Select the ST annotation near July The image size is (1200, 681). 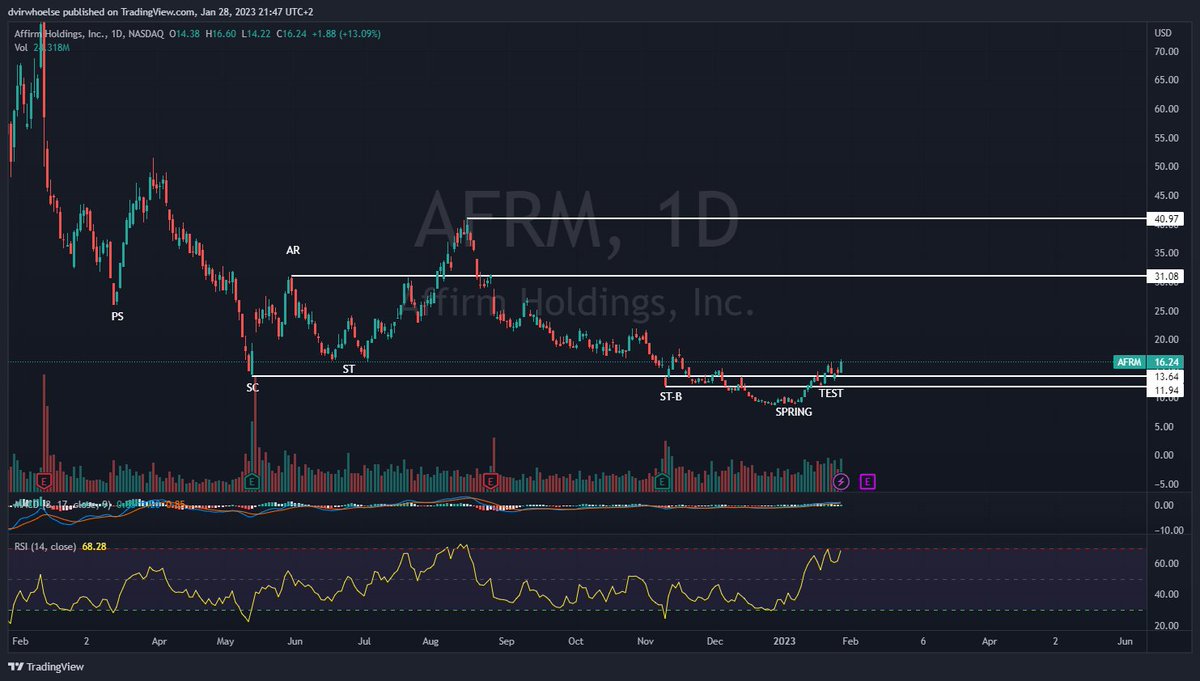[348, 369]
